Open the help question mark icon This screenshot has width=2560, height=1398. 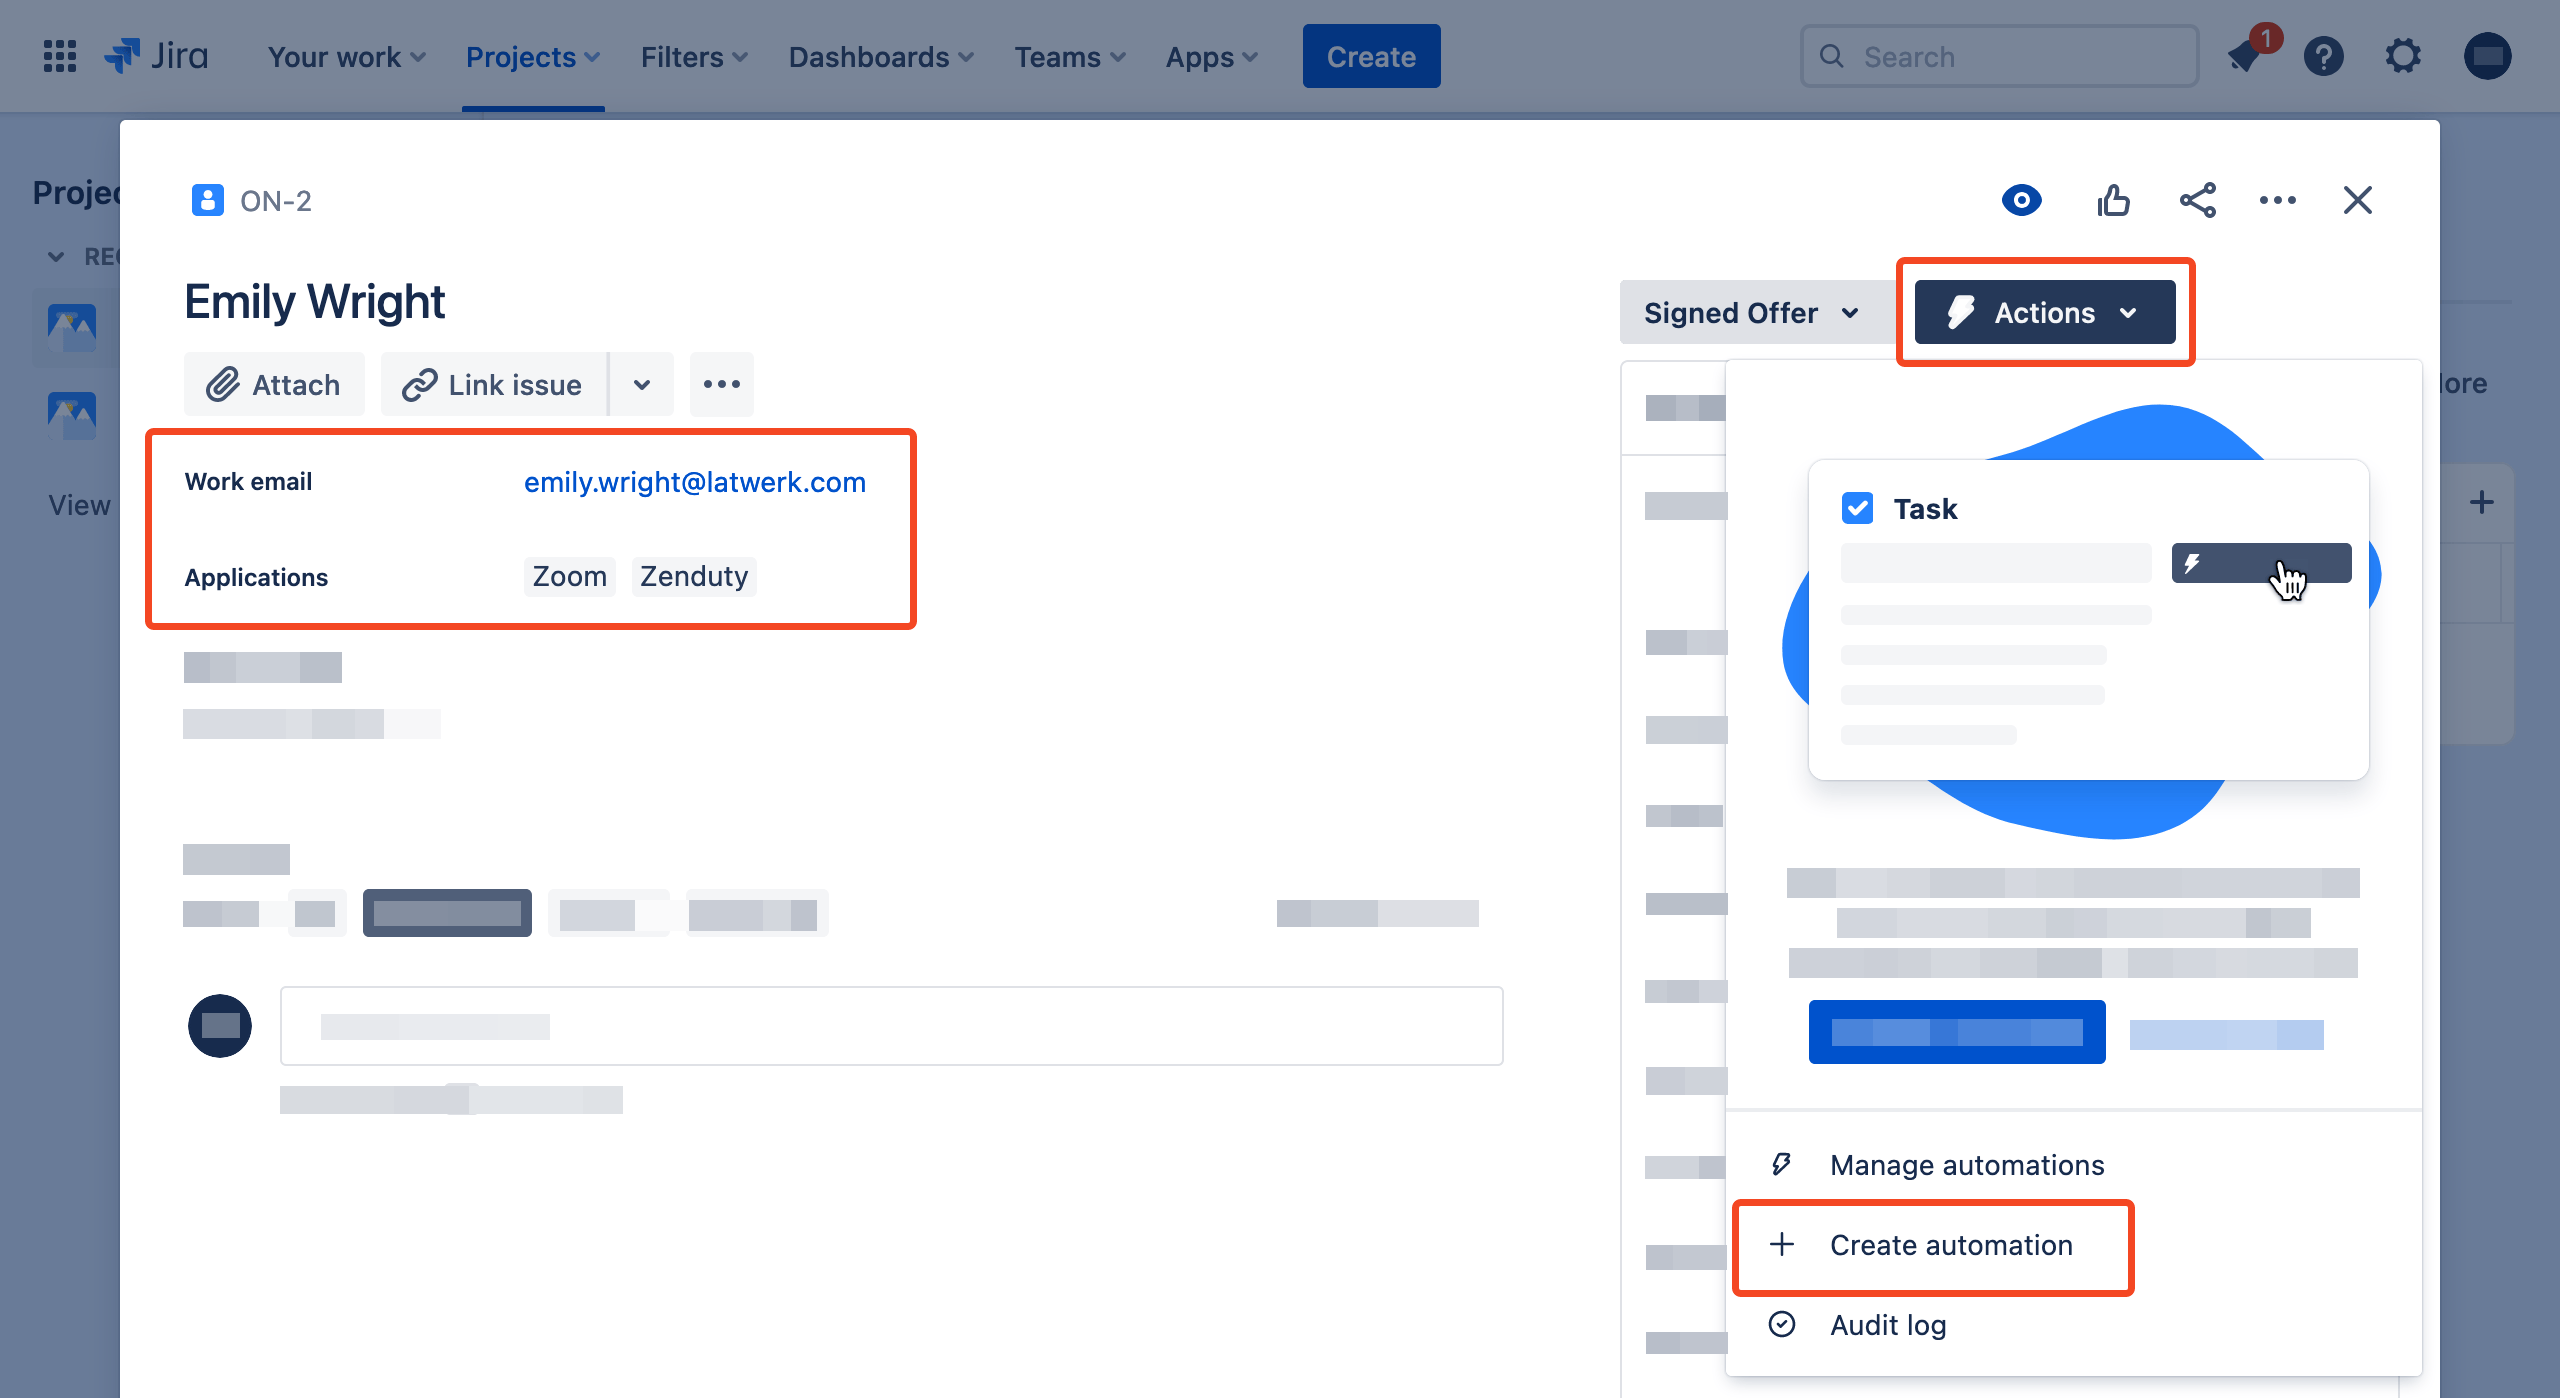tap(2324, 56)
